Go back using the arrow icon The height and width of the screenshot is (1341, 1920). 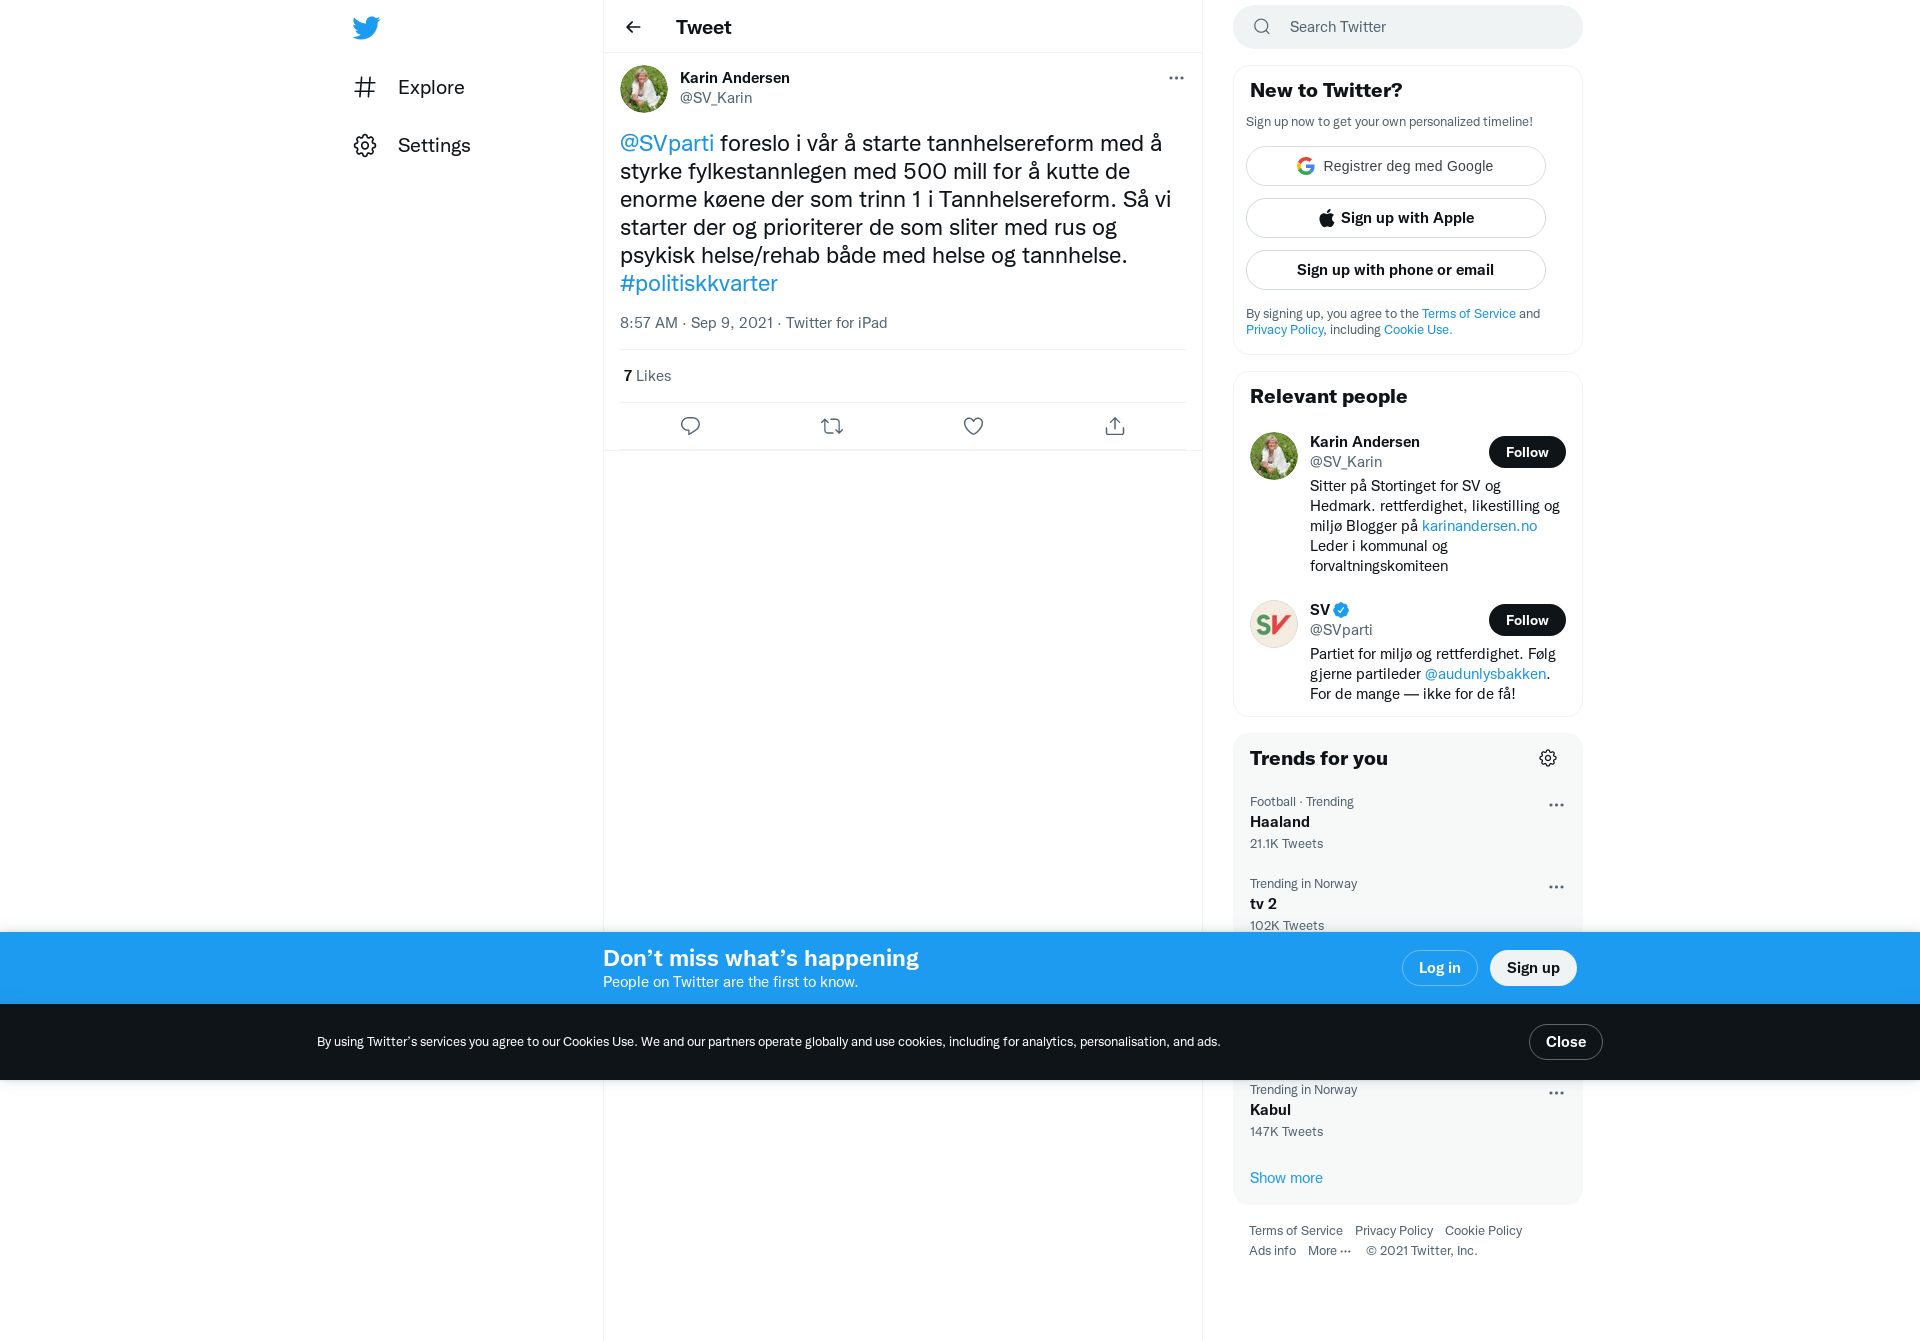(633, 27)
